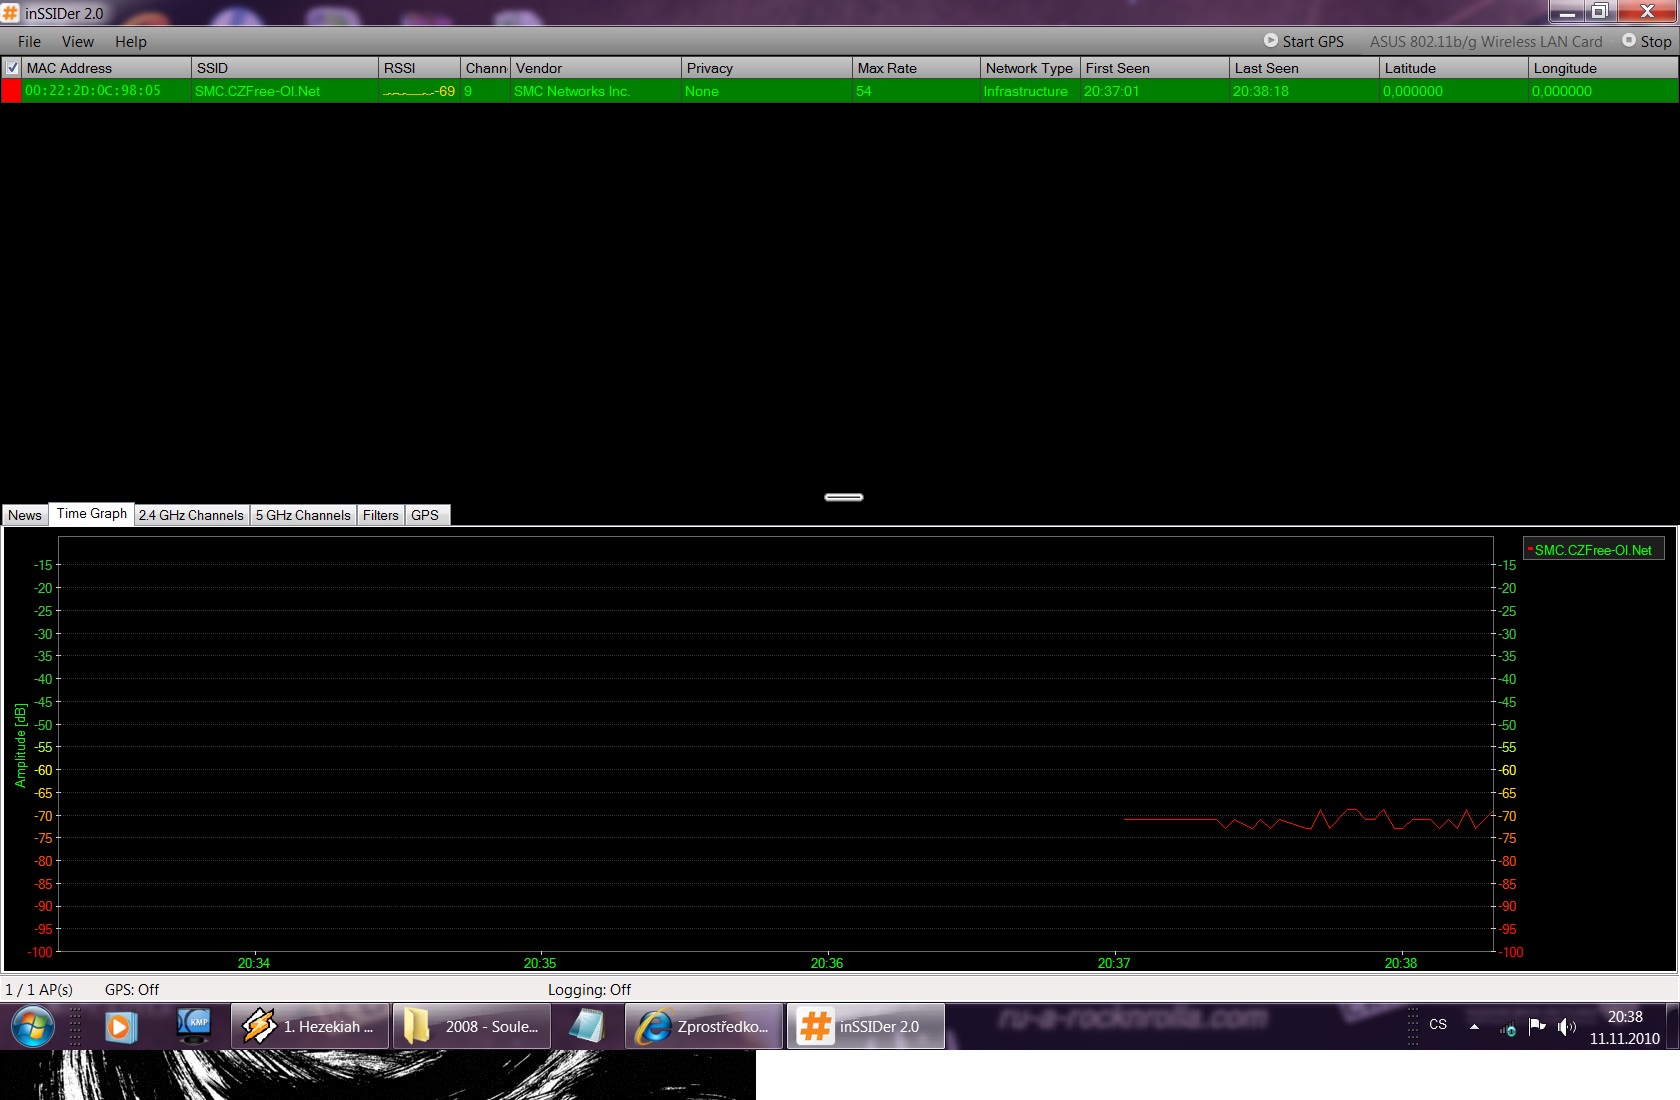Click the network tray icon
1680x1100 pixels.
coord(1508,1027)
